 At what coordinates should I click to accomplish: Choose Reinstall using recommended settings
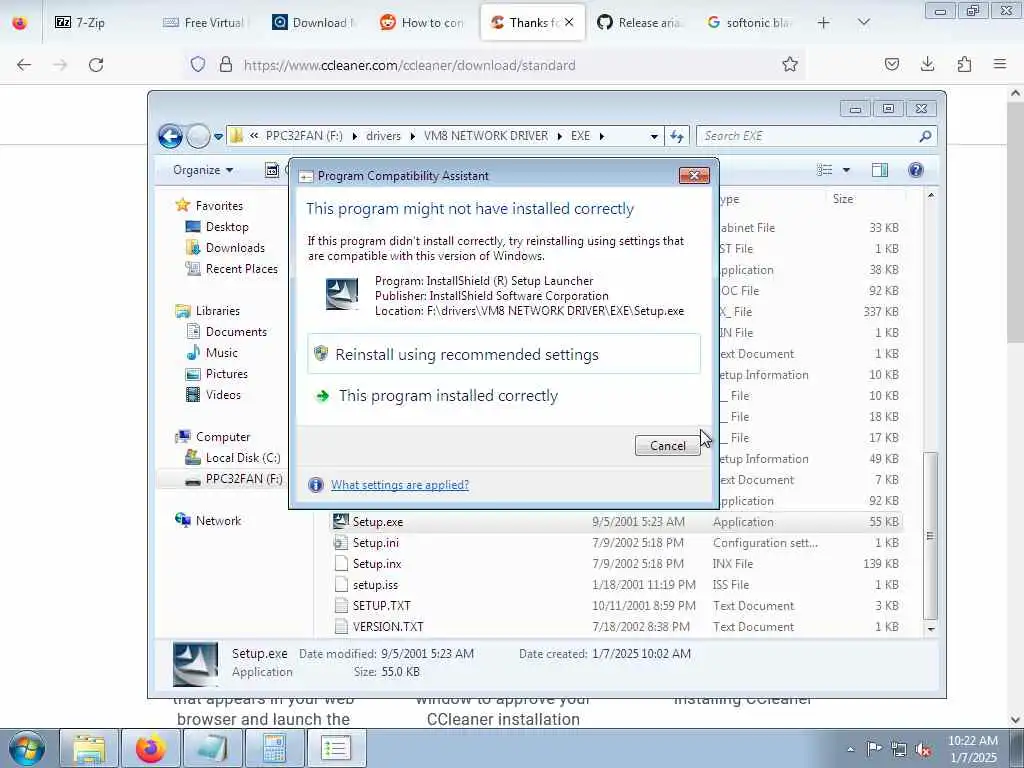(504, 354)
